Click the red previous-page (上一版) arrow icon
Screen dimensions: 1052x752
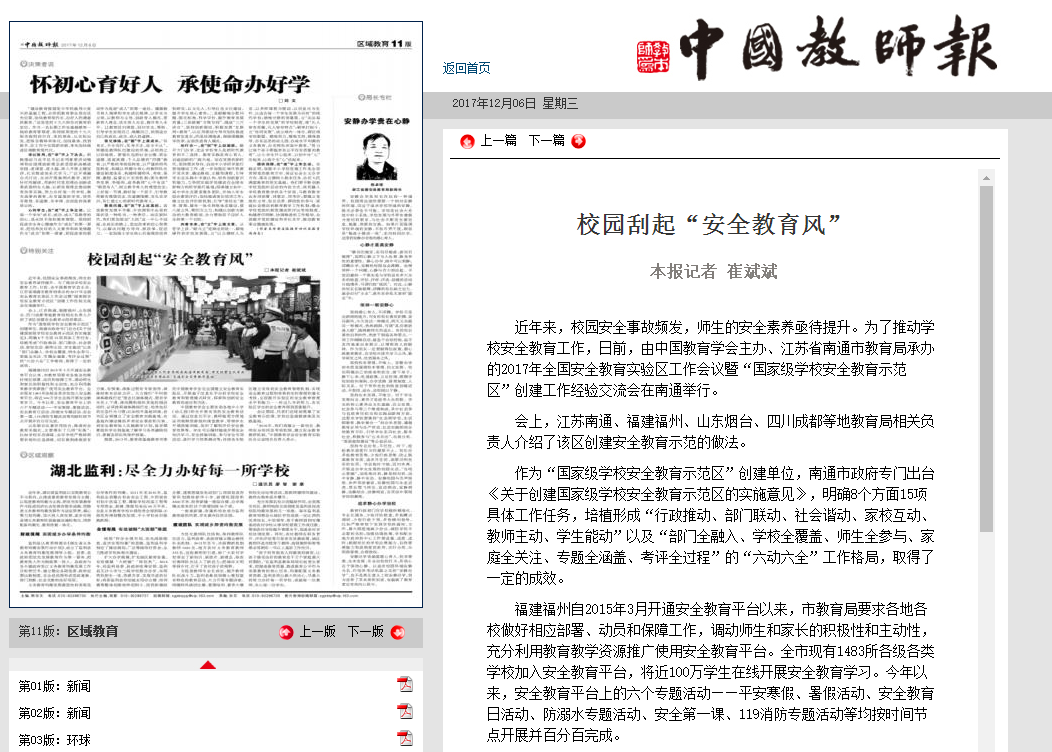click(x=286, y=632)
